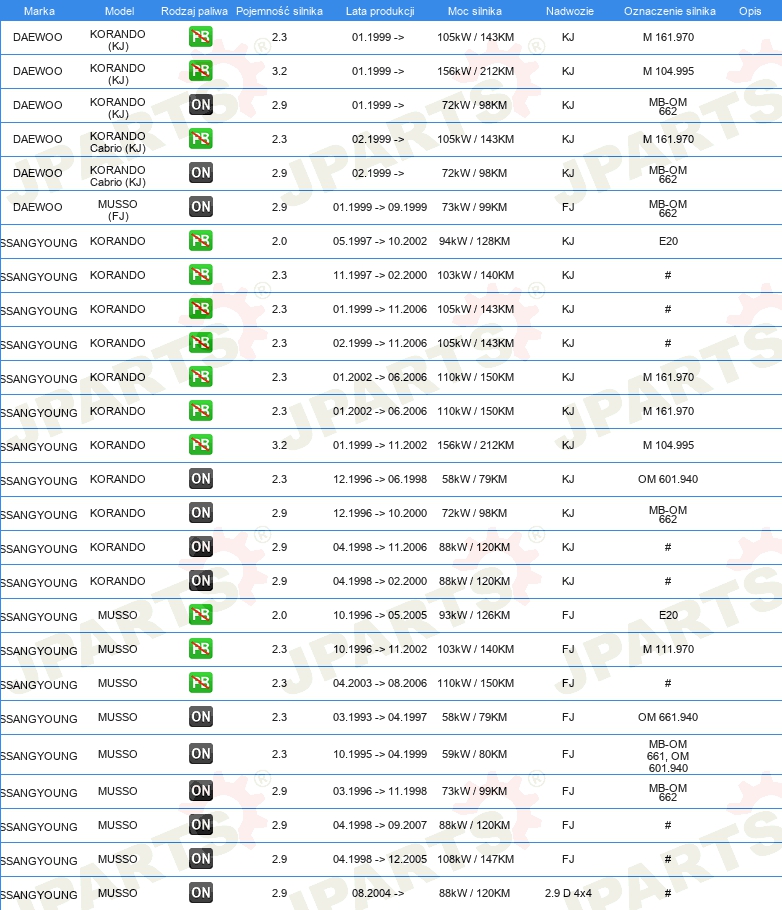Select years cell 01.1999 -> 09.1999

pyautogui.click(x=380, y=207)
